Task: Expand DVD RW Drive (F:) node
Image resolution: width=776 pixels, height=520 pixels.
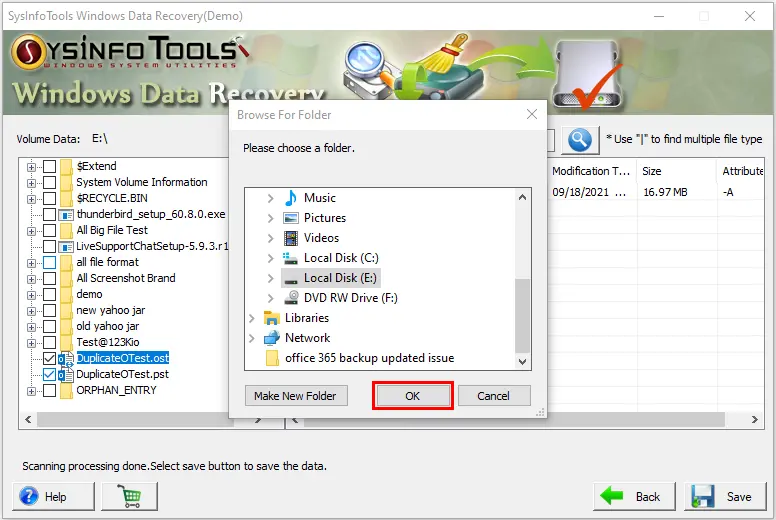Action: (x=270, y=298)
